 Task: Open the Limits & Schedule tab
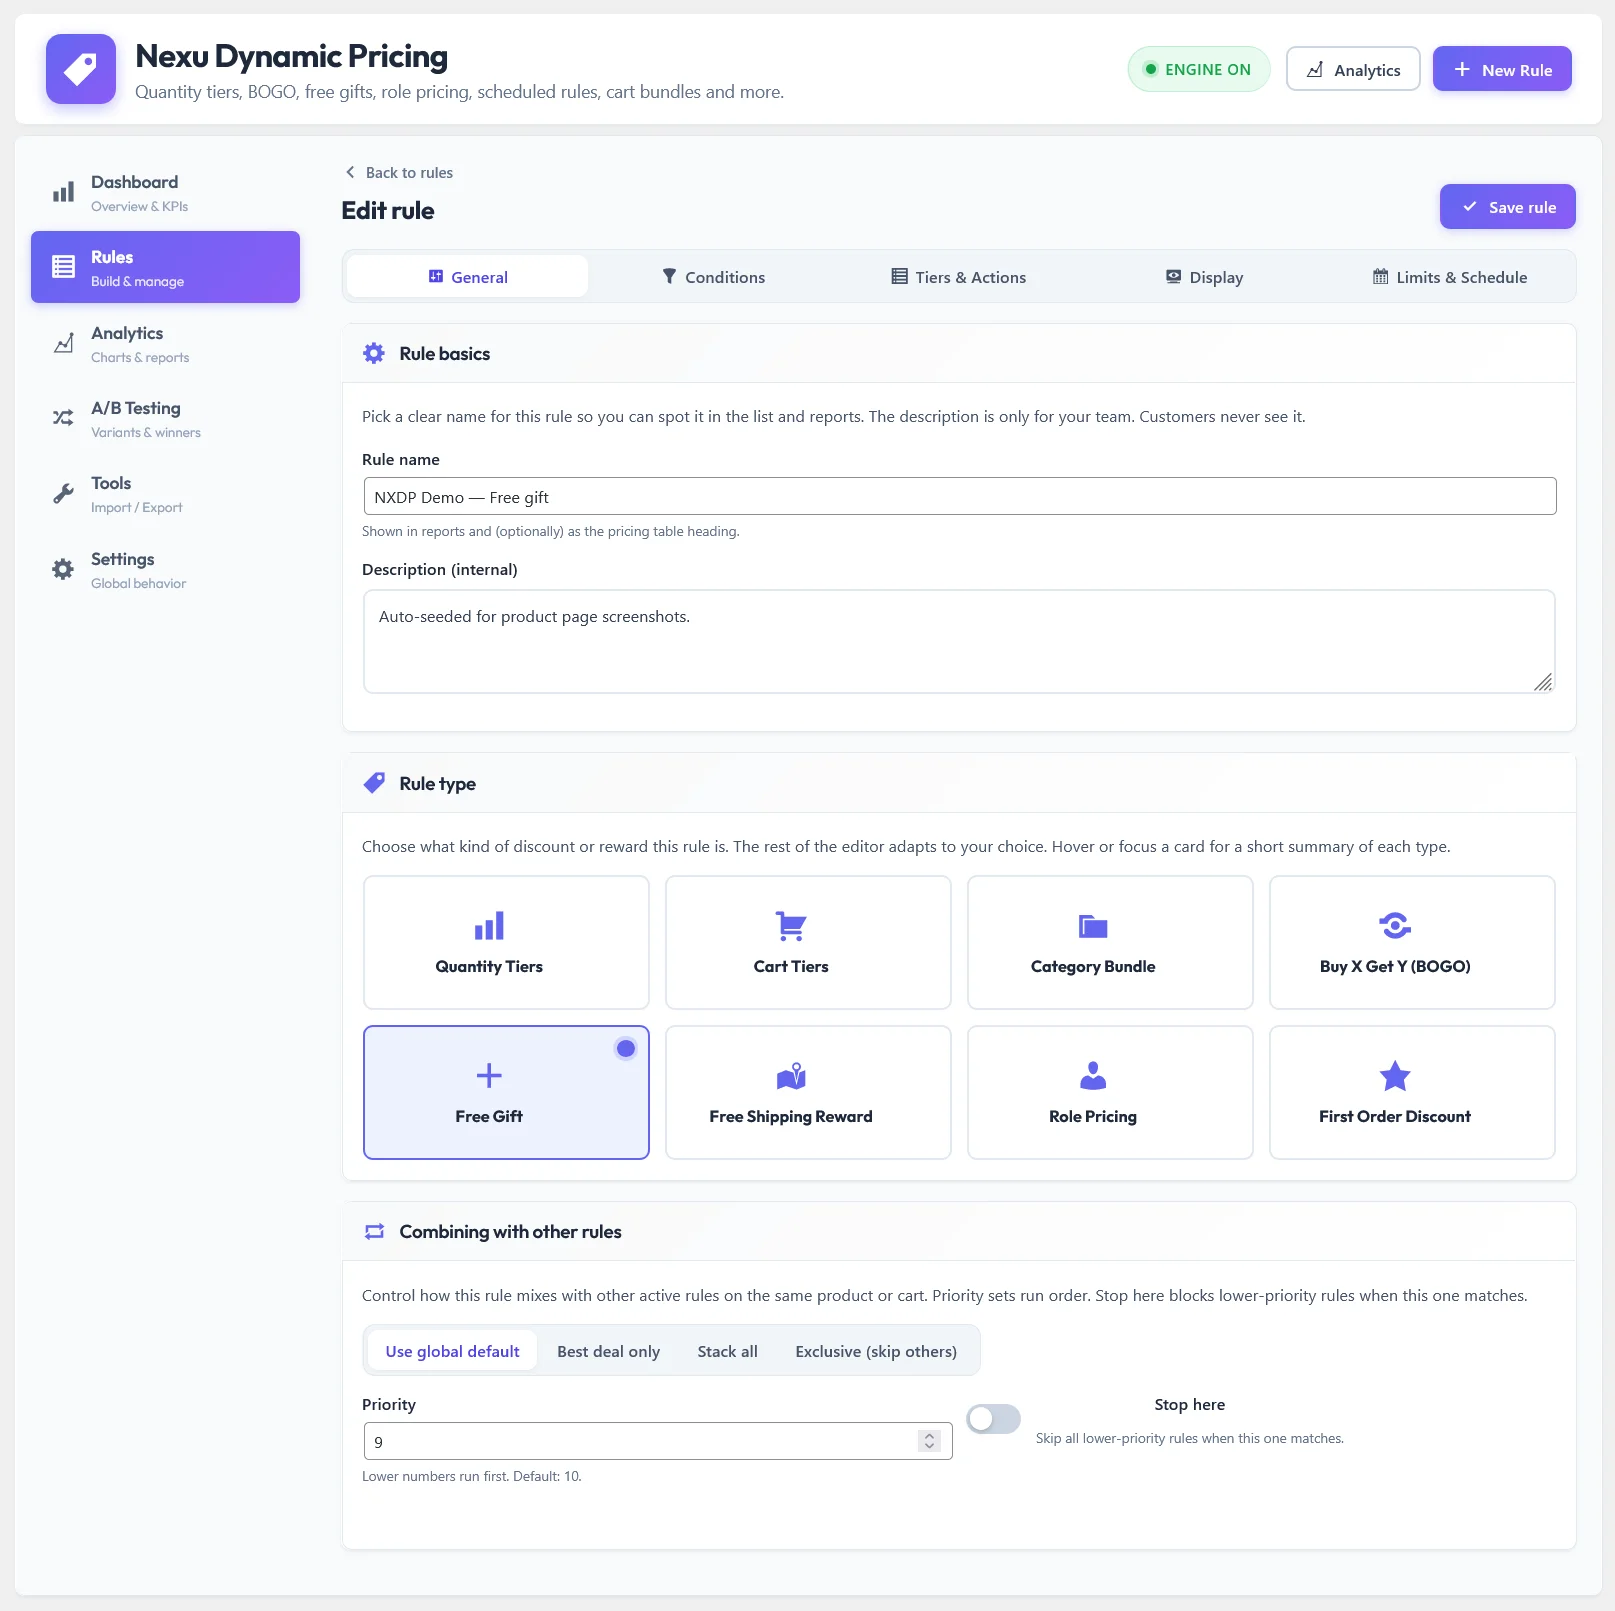(x=1450, y=276)
